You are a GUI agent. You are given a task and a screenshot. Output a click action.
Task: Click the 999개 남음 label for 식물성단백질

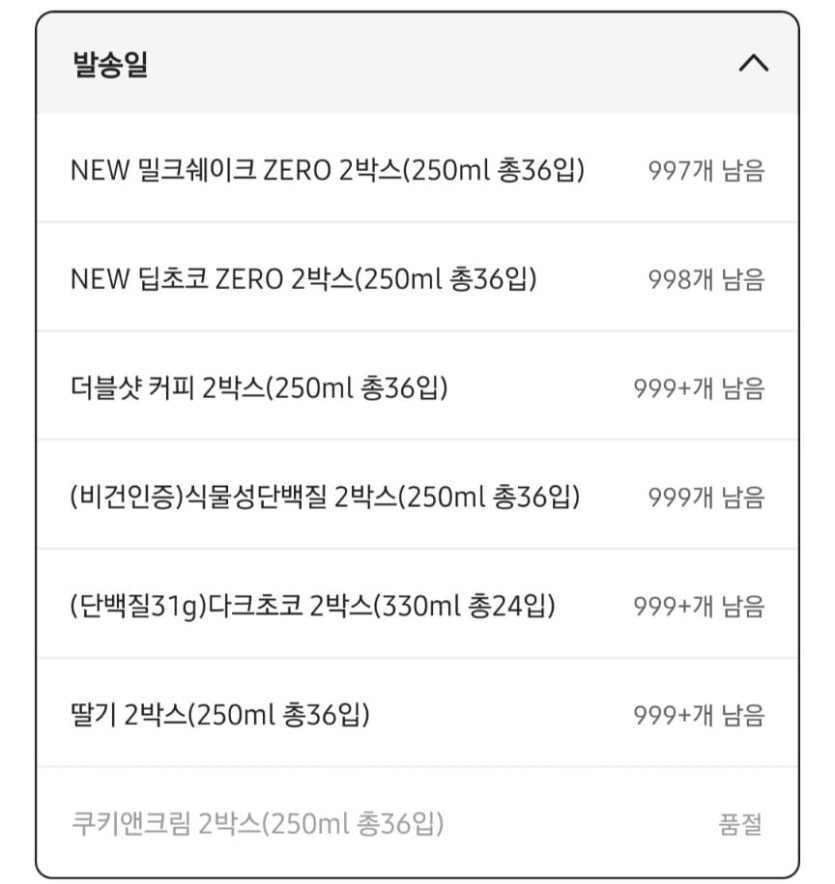(x=706, y=497)
